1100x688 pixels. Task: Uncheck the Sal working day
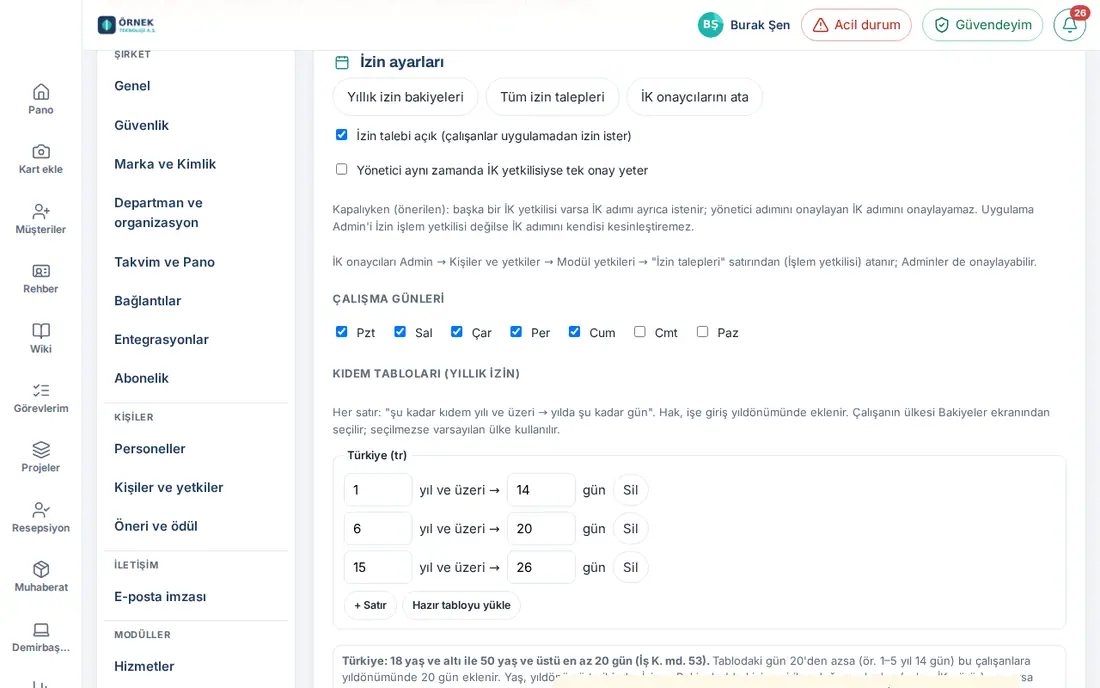(x=400, y=332)
